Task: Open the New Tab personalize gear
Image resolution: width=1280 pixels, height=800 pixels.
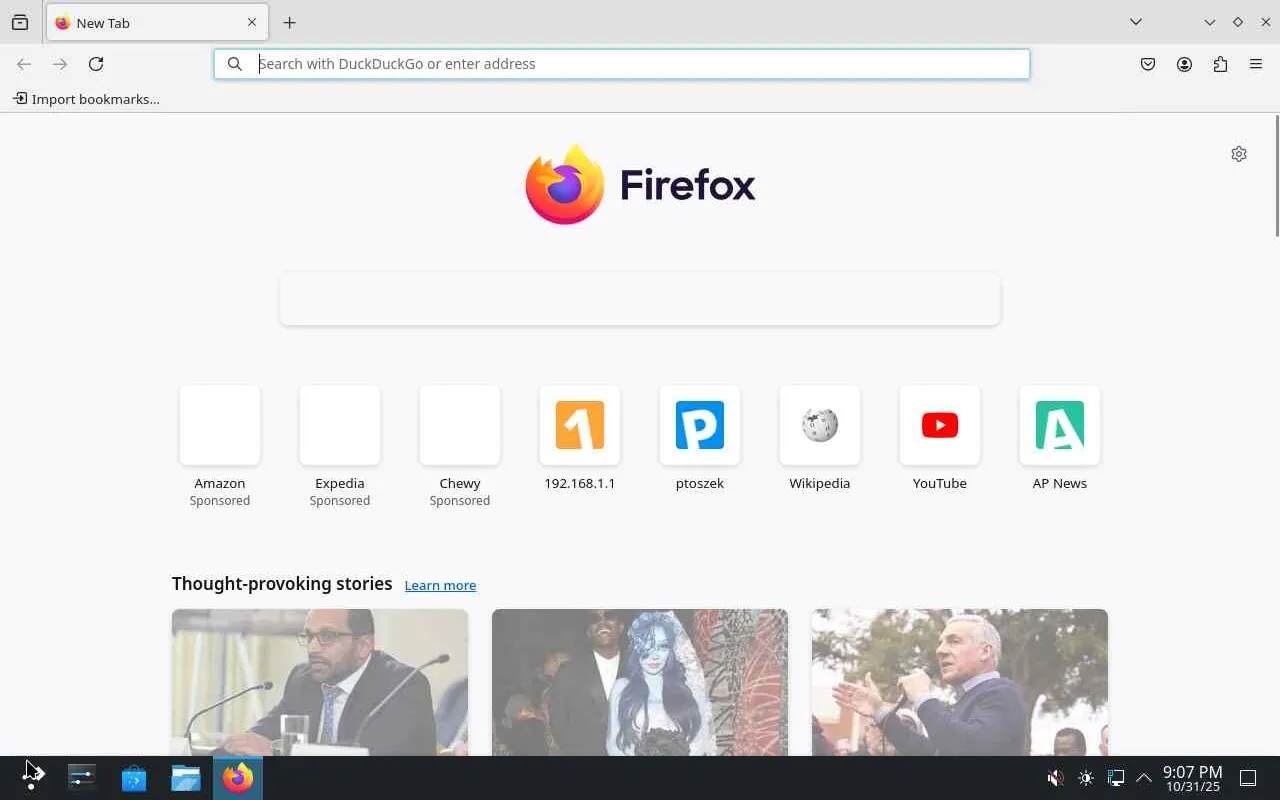Action: [x=1239, y=154]
